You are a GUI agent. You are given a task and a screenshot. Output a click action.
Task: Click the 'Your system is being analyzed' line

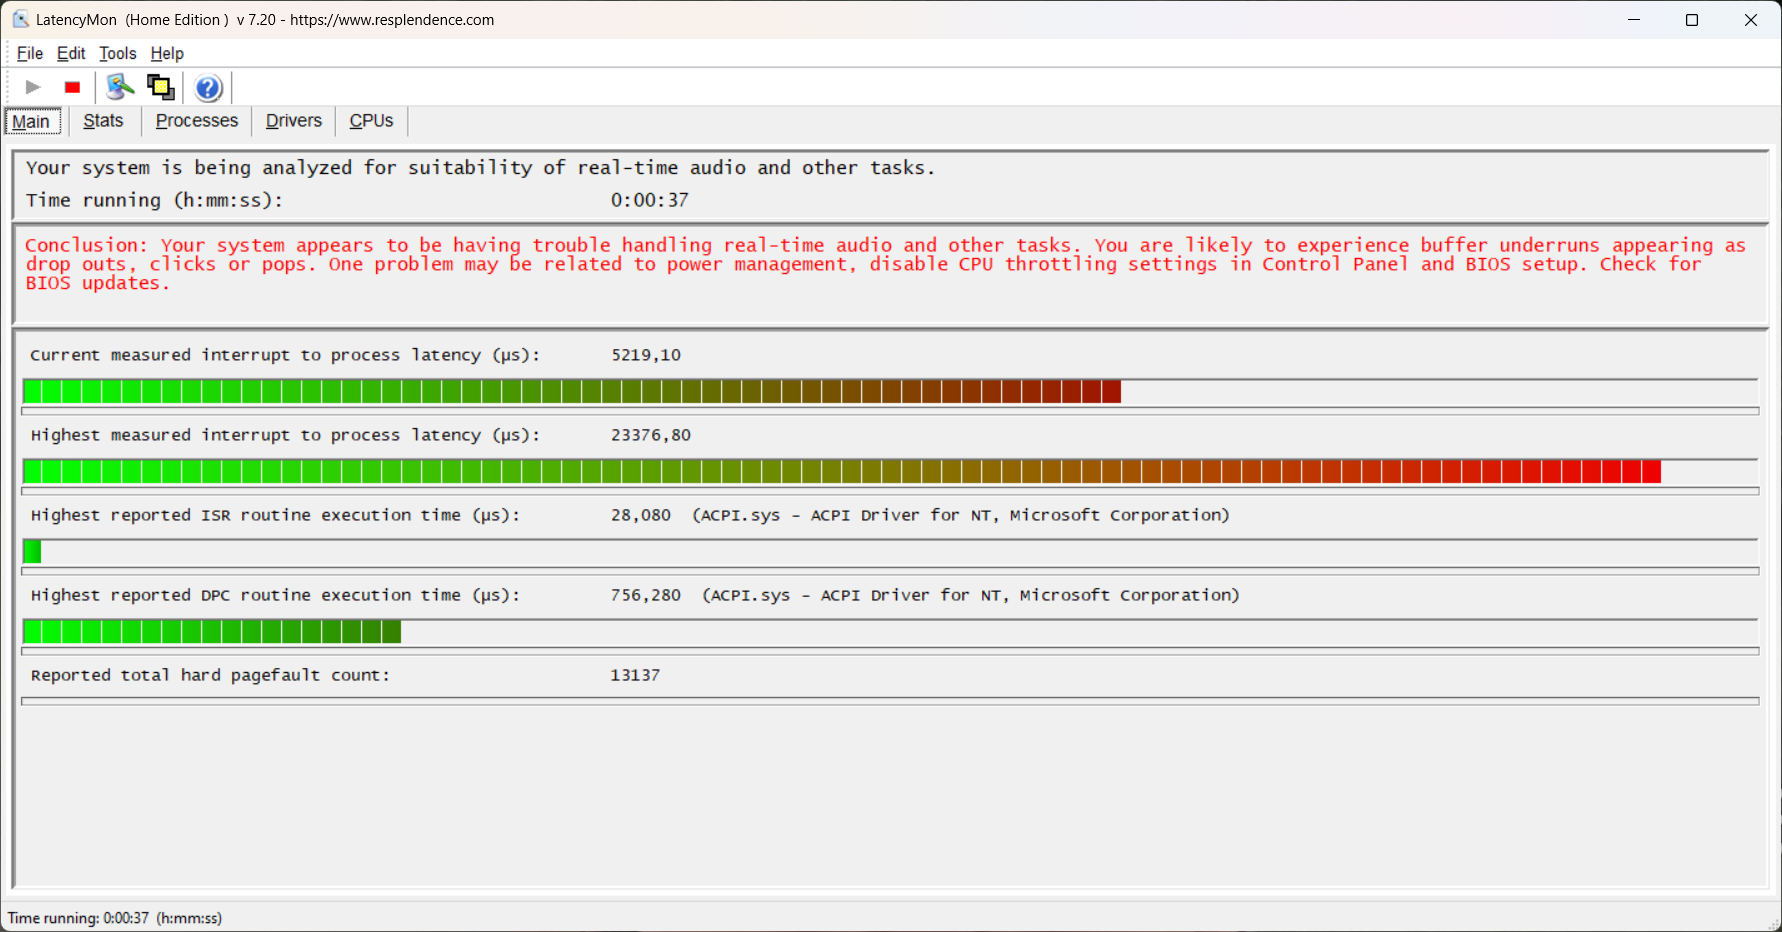click(x=481, y=168)
